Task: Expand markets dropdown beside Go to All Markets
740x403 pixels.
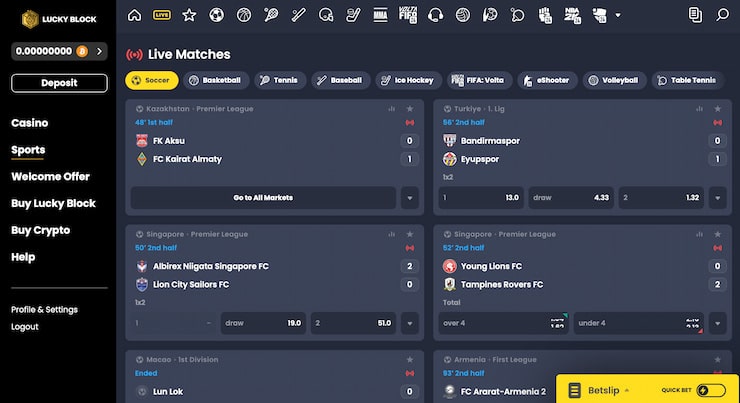Action: point(410,198)
